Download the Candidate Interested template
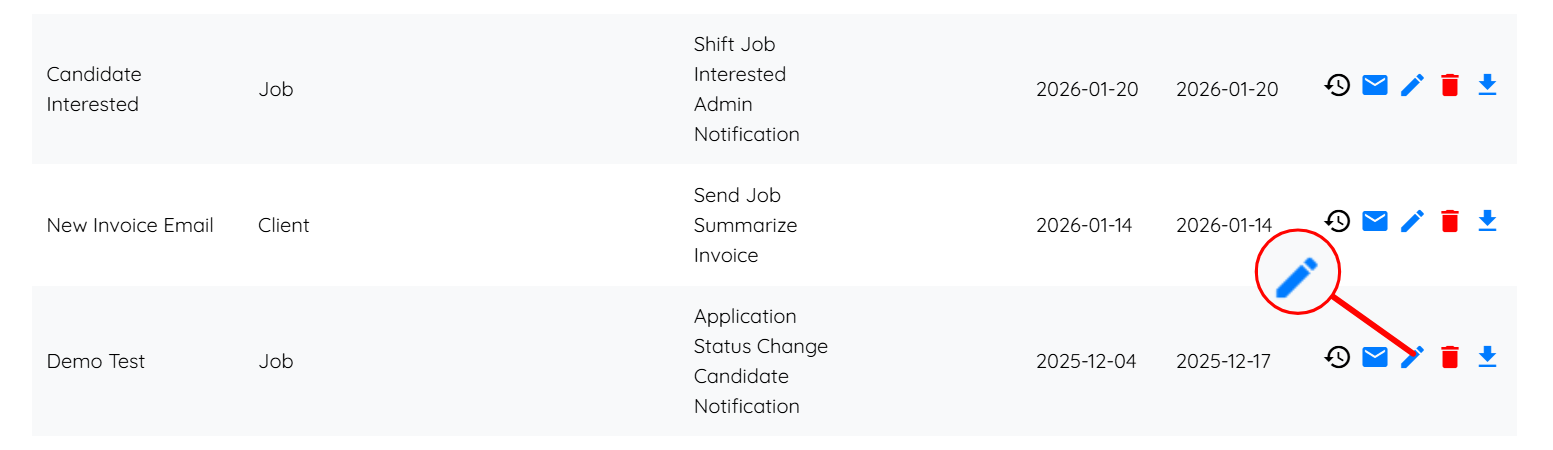 click(x=1487, y=86)
